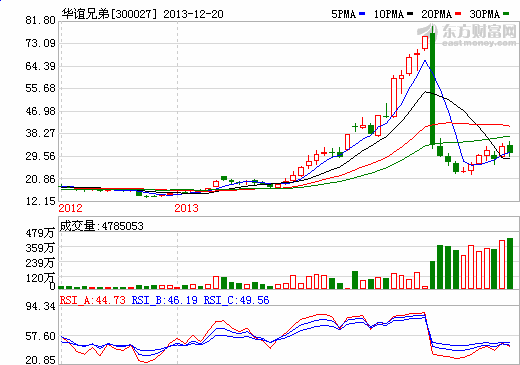Click the 10PMA legend label

389,14
